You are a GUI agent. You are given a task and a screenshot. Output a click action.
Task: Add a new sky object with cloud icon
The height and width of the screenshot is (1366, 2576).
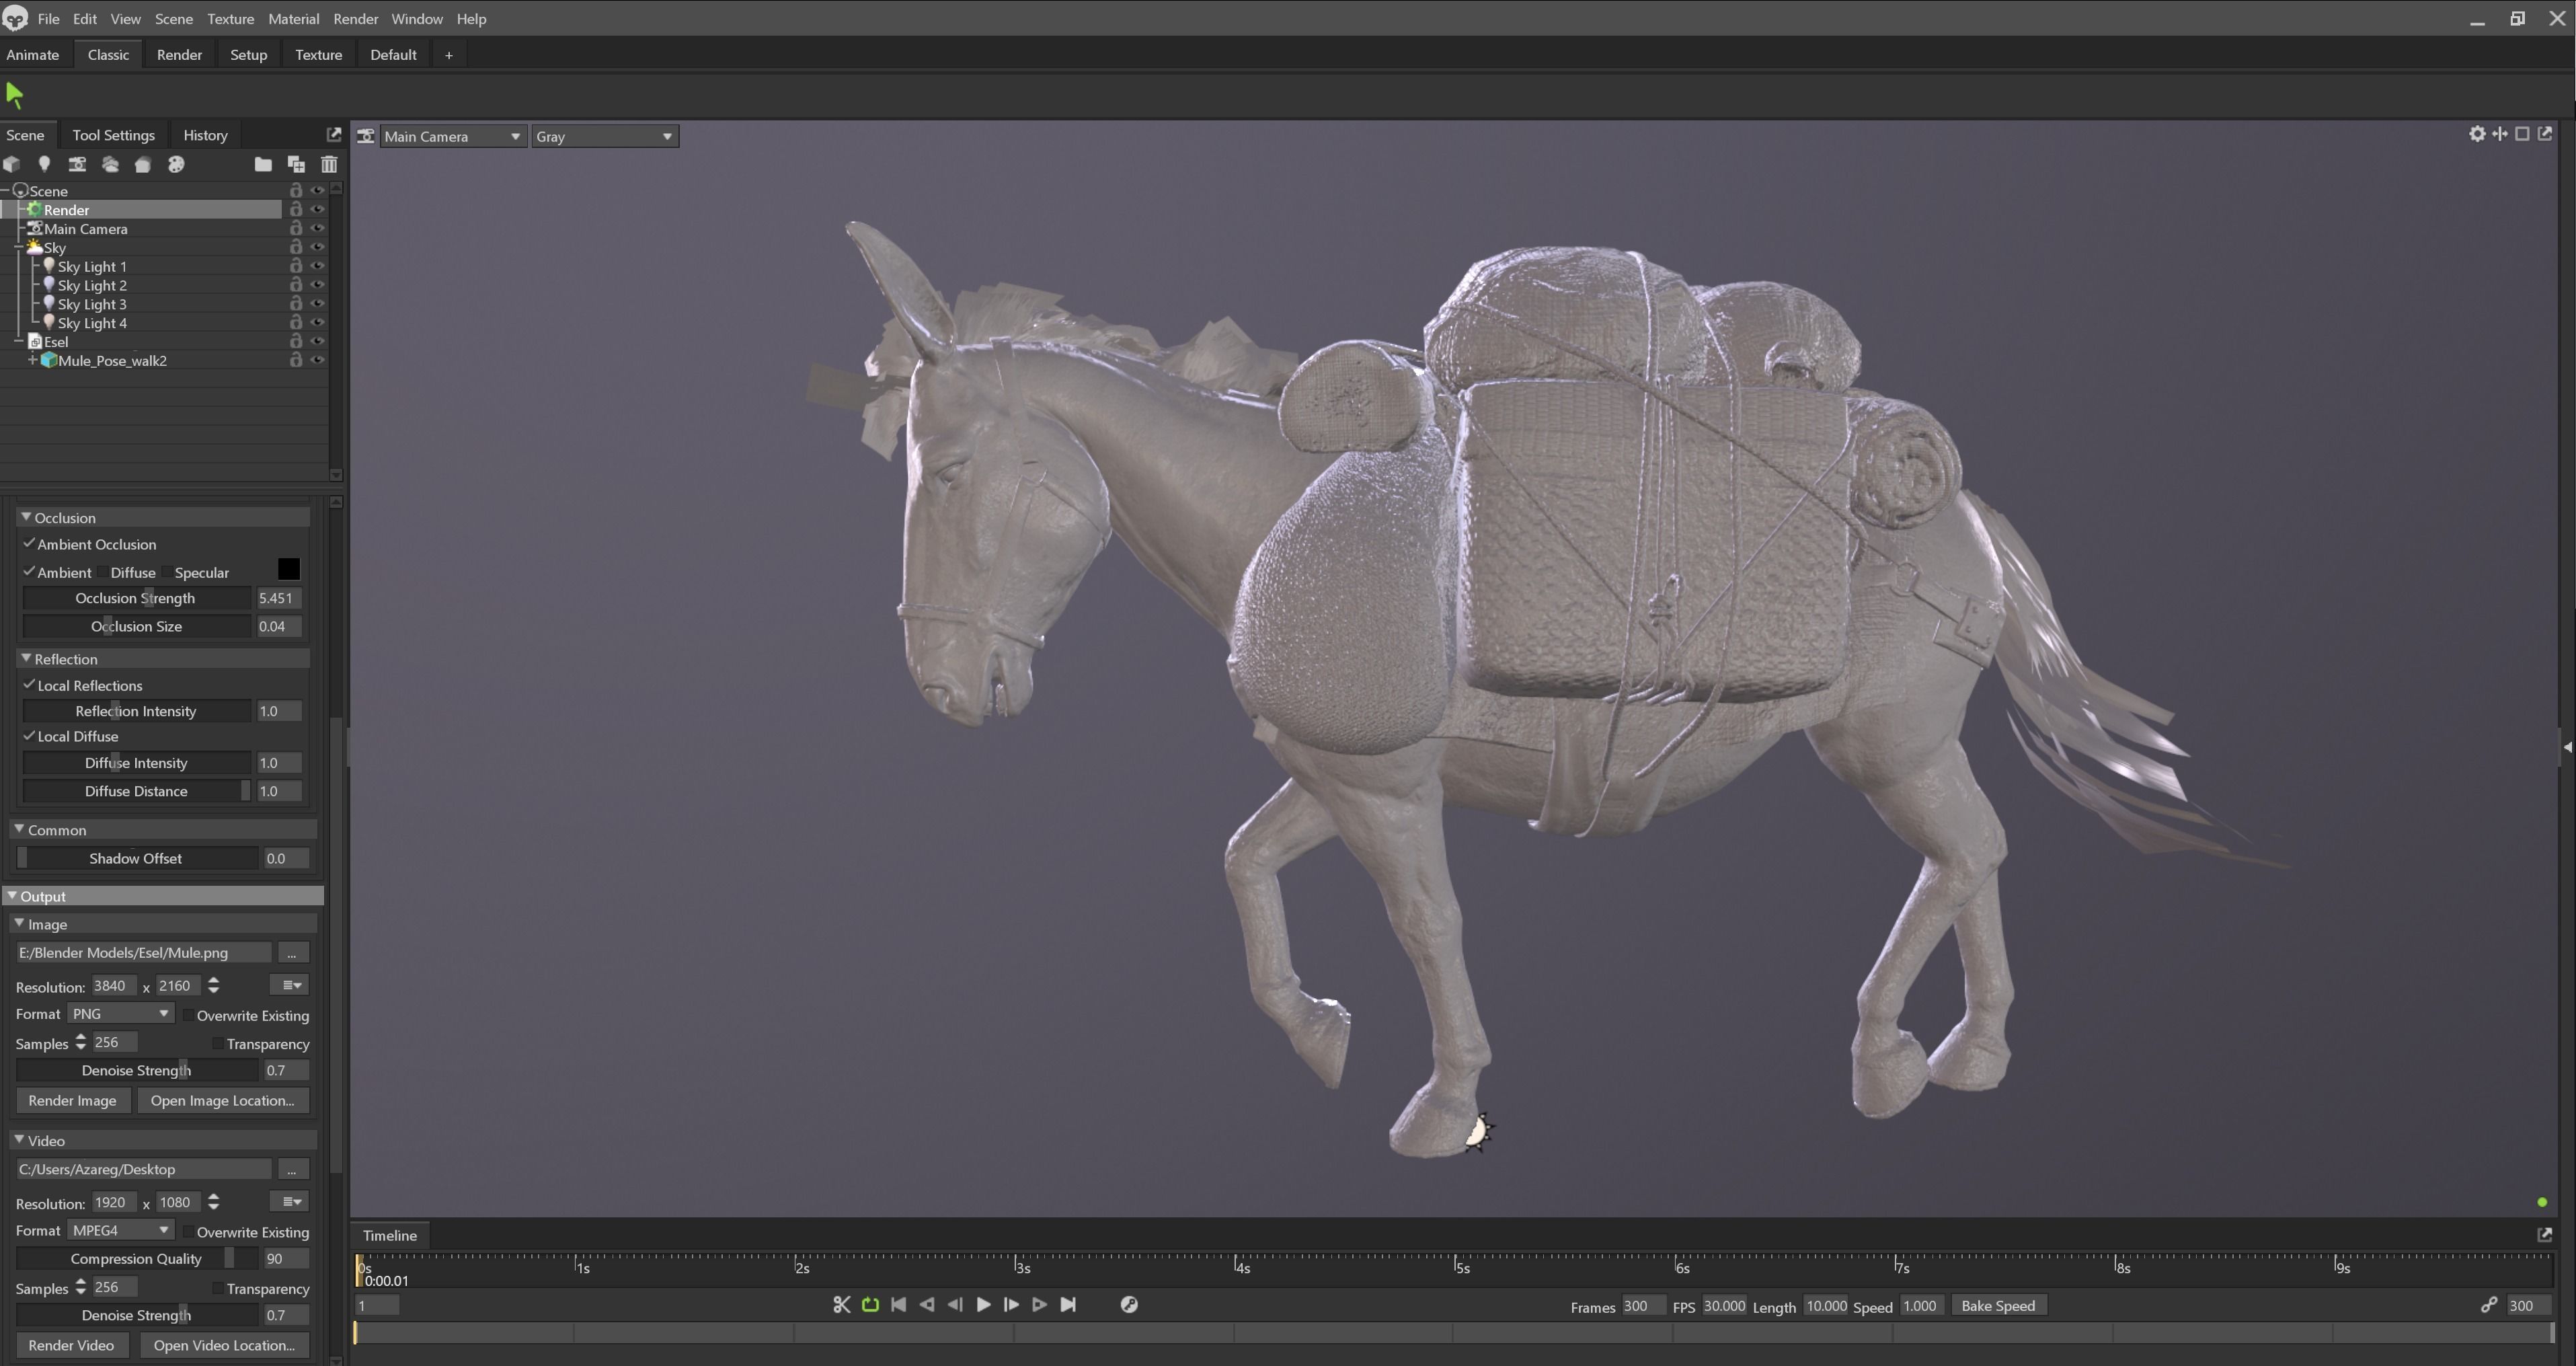(x=110, y=164)
